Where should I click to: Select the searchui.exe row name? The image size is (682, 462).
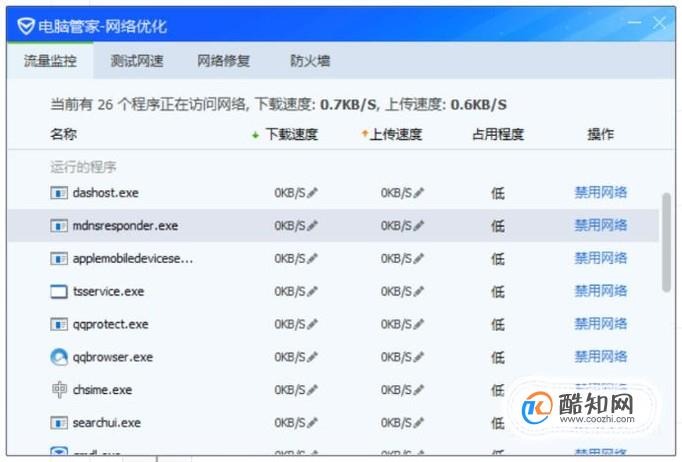[107, 423]
